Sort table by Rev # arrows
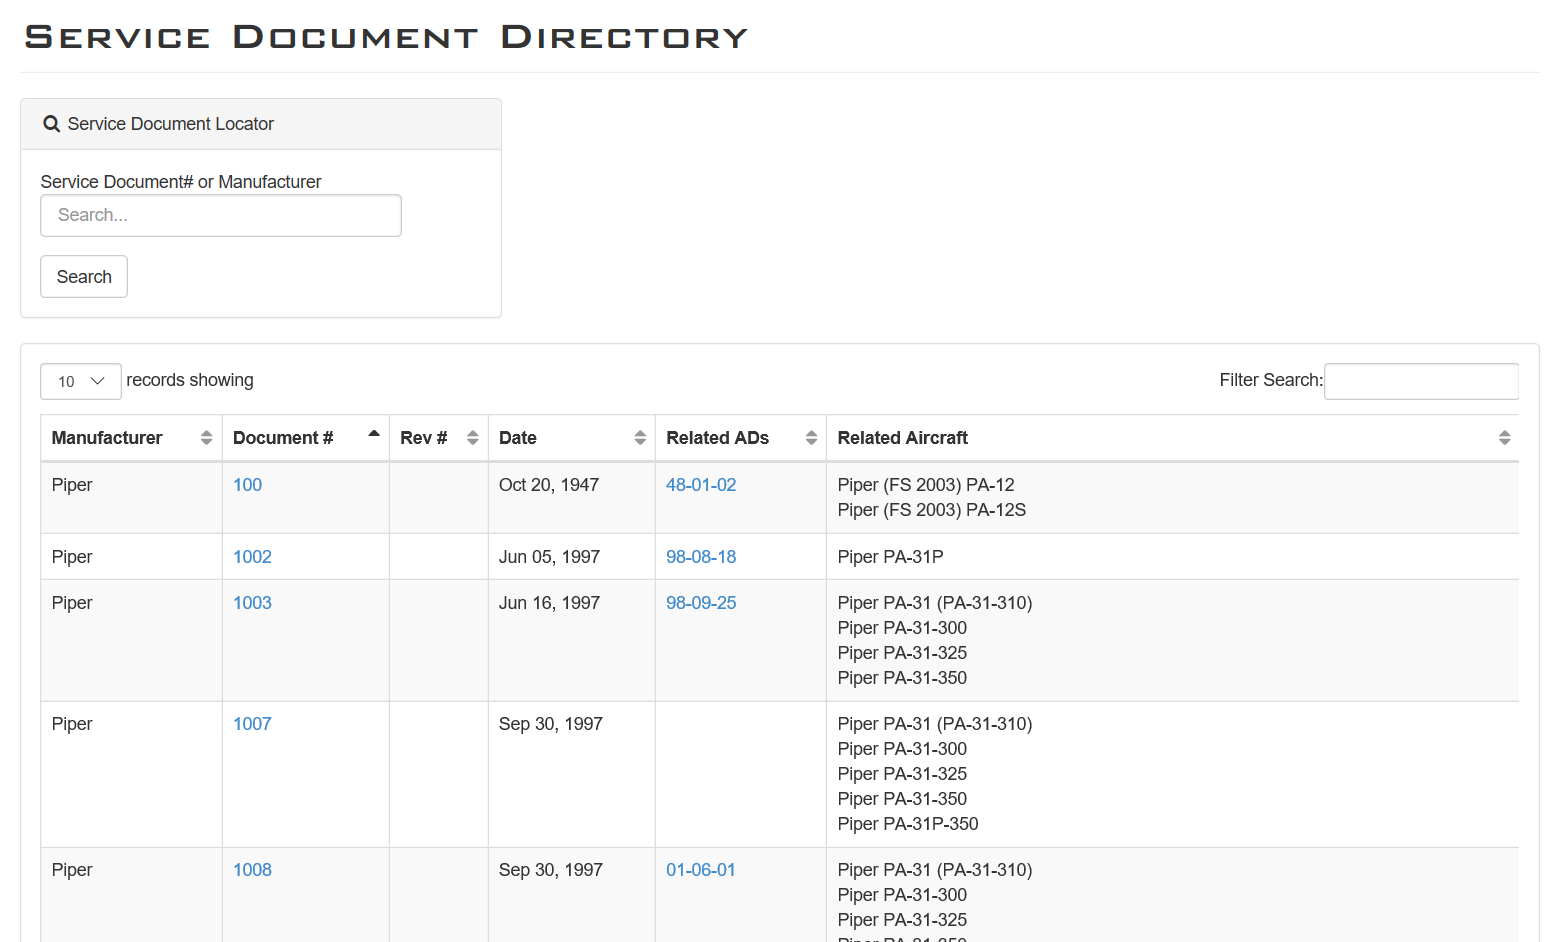1559x942 pixels. [473, 438]
